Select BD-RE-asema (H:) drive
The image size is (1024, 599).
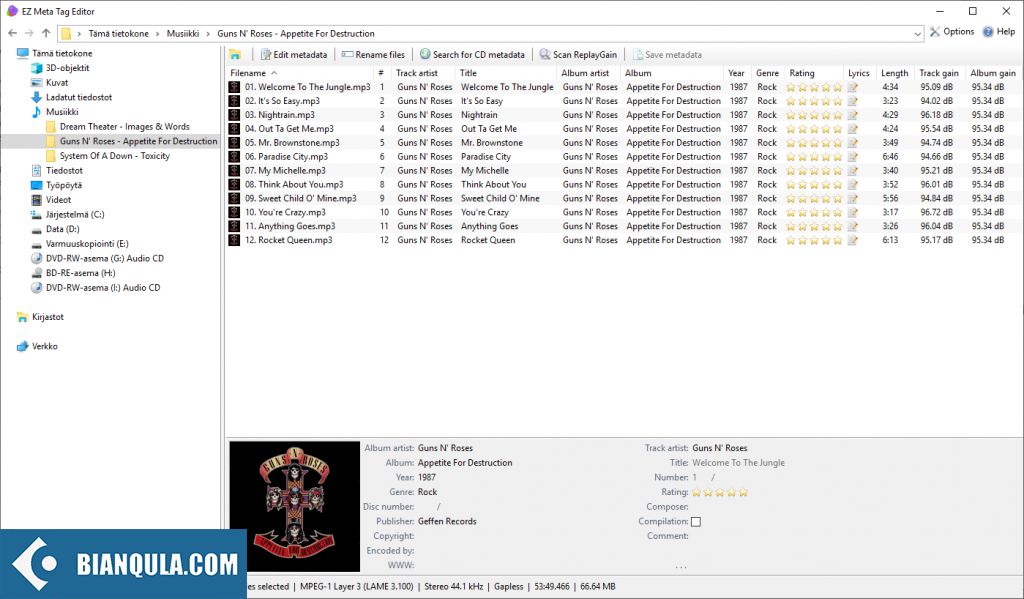80,273
